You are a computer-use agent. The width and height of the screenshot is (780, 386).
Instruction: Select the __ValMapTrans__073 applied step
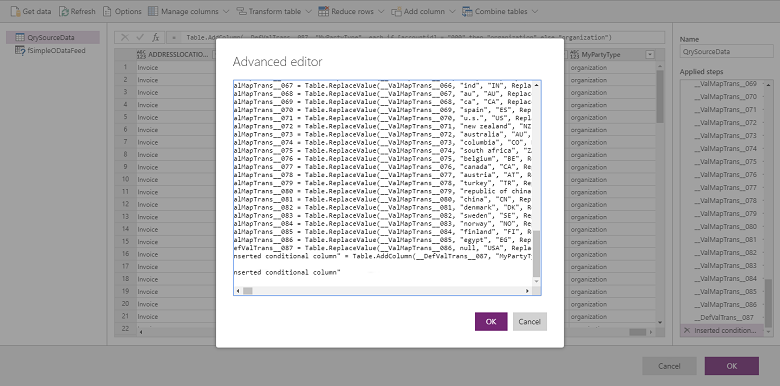(725, 135)
